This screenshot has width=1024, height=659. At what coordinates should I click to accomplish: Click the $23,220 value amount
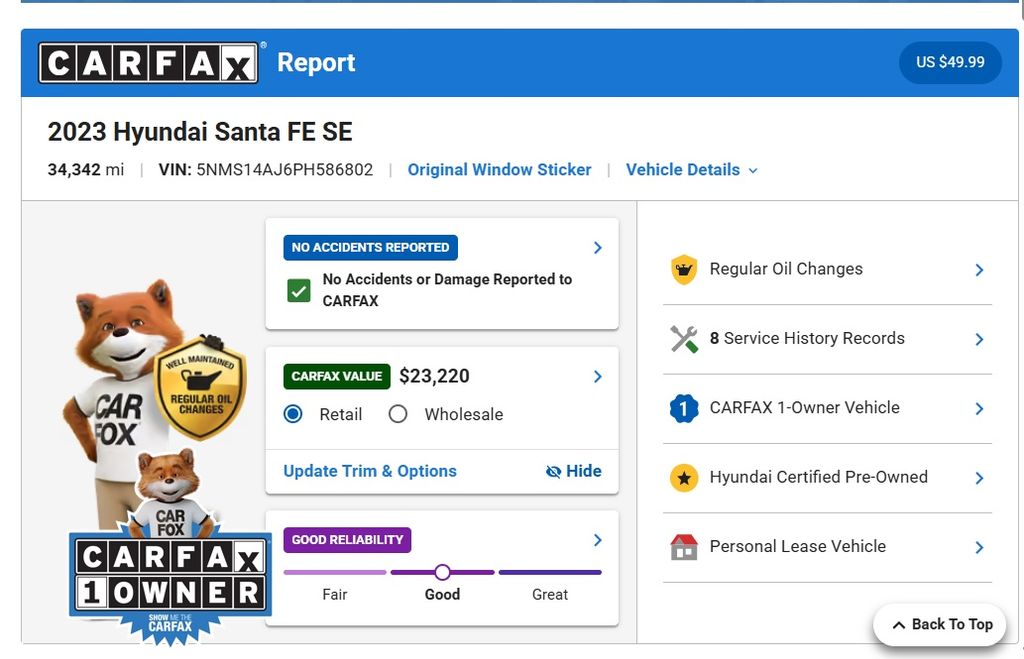tap(434, 376)
